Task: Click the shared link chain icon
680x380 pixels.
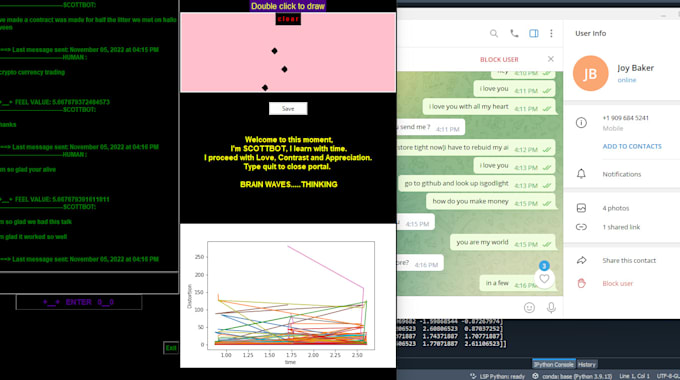Action: click(581, 227)
